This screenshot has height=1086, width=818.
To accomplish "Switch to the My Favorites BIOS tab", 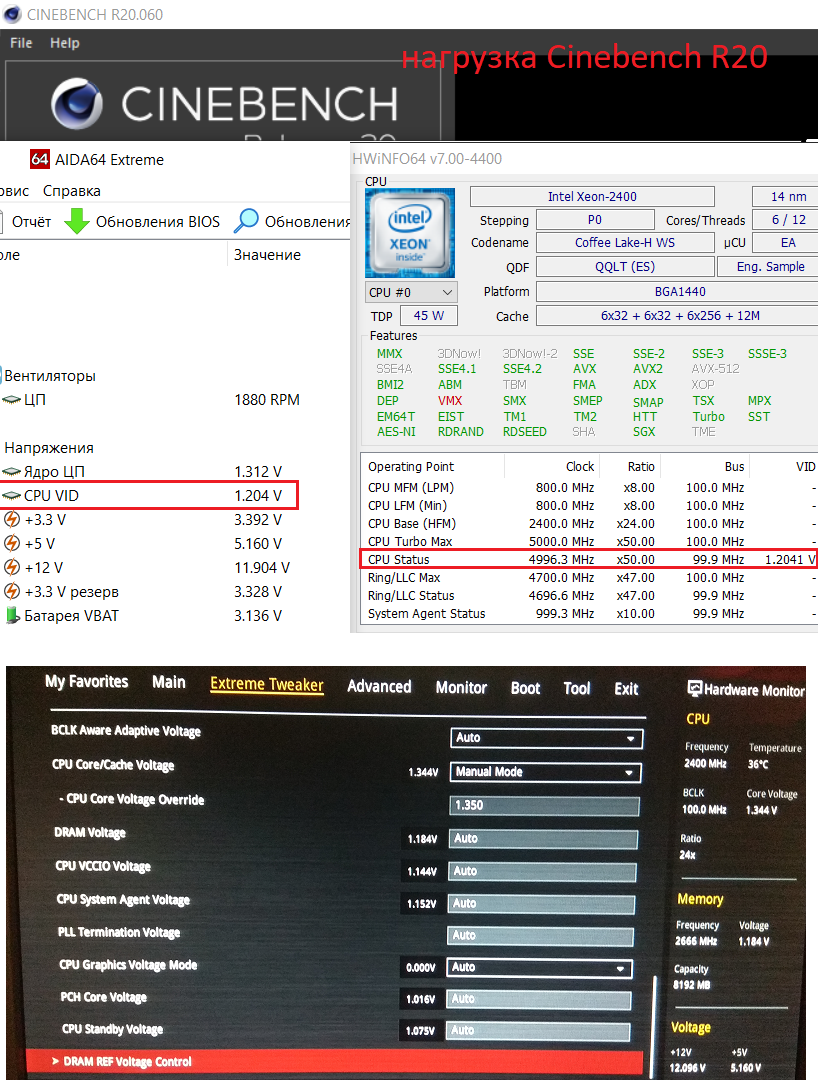I will tap(87, 682).
